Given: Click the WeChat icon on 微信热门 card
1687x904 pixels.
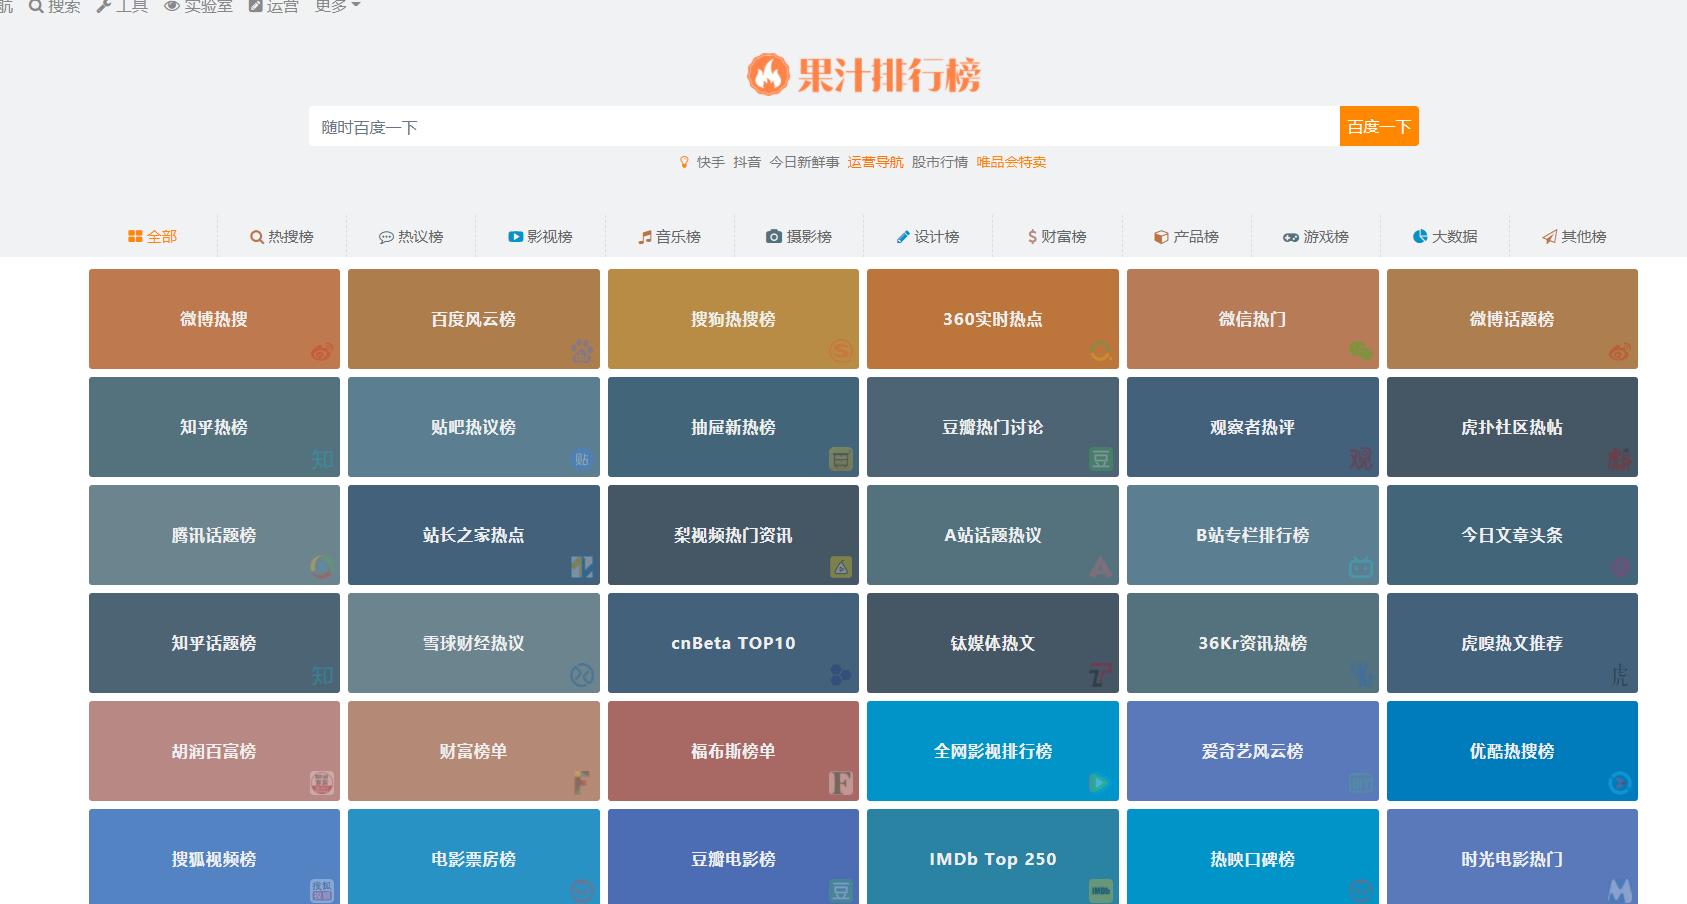Looking at the screenshot, I should tap(1360, 351).
